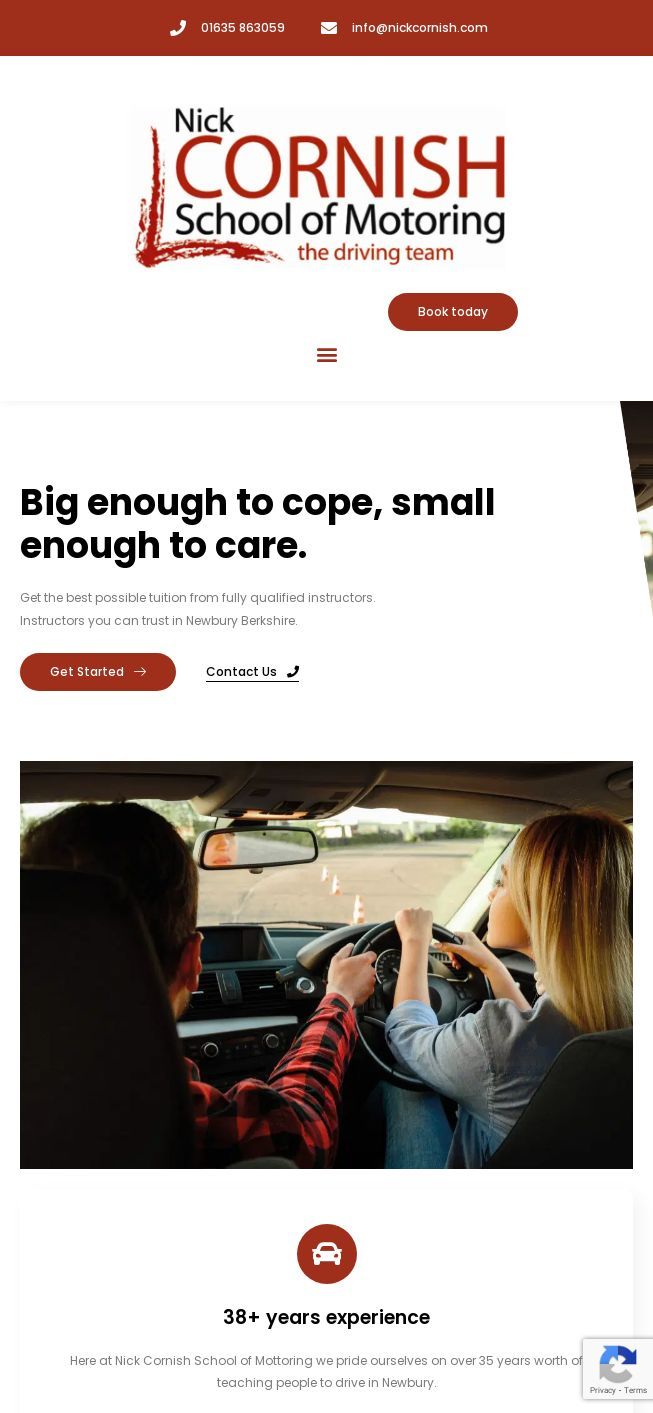Click the arrow icon in Get Started
Viewport: 653px width, 1413px height.
pos(140,672)
